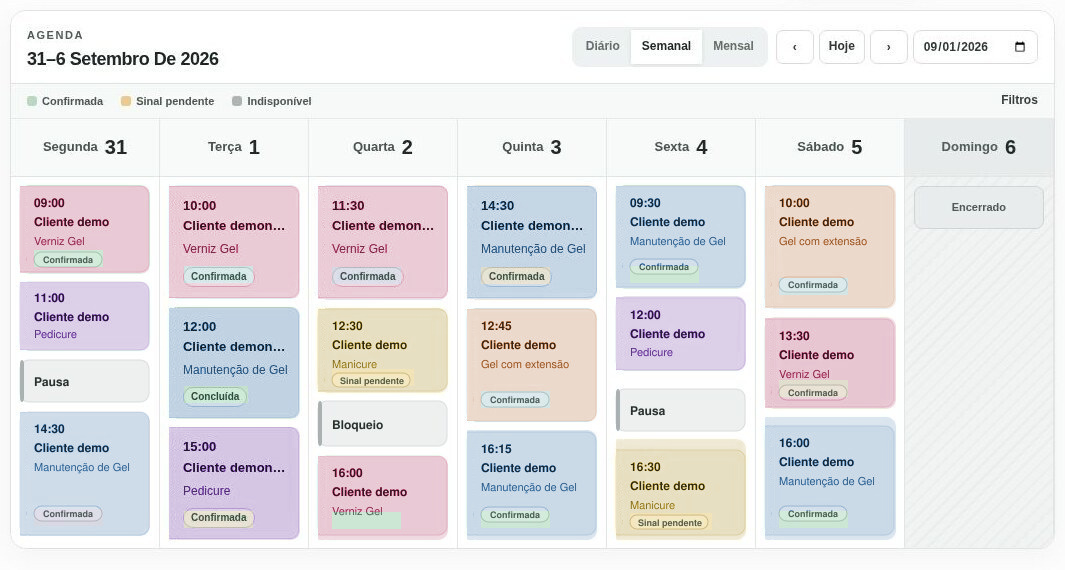
Task: Open Monday 11:00 Pedicure appointment
Action: [x=85, y=316]
